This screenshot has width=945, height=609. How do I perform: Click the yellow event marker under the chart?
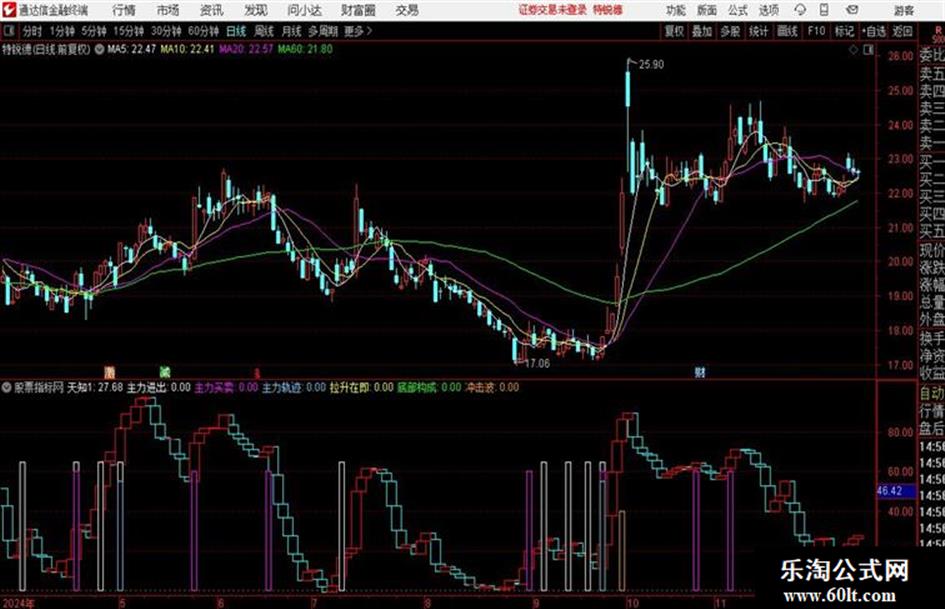point(109,372)
